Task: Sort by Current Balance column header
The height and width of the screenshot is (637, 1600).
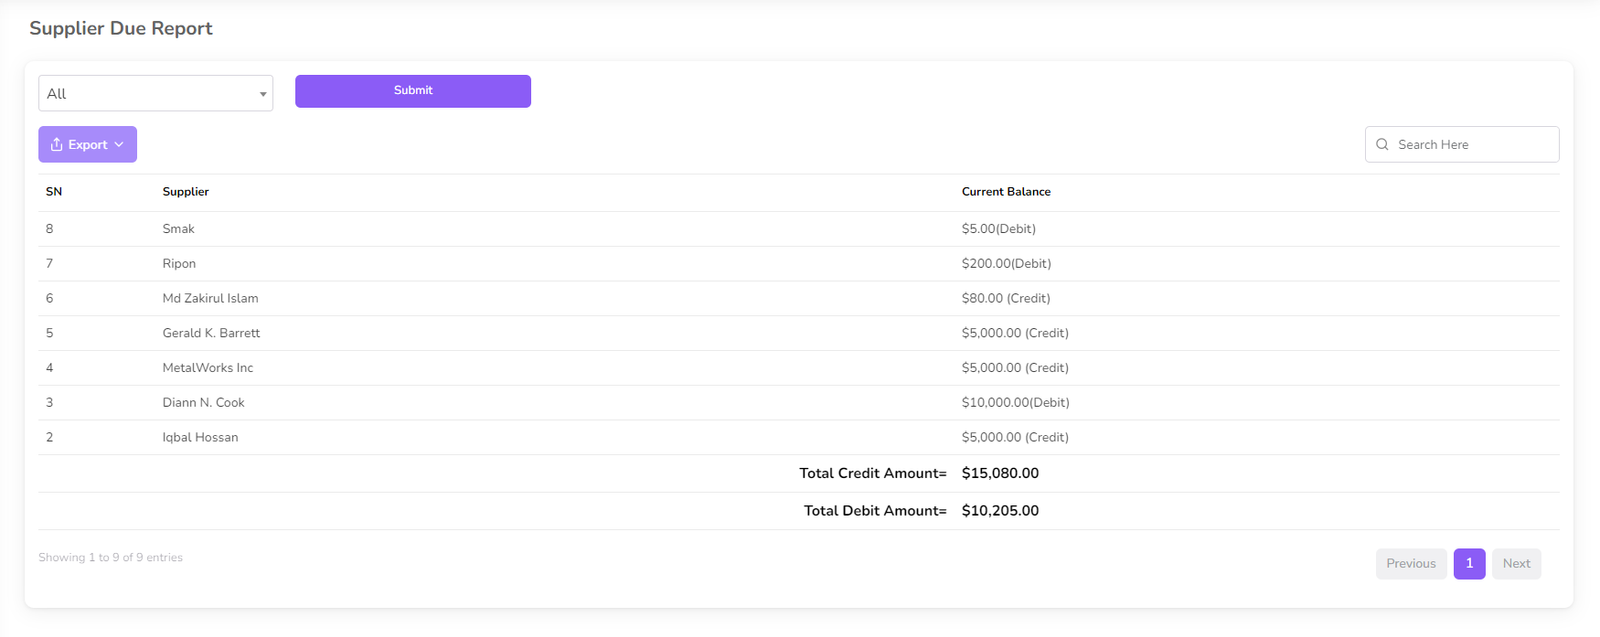Action: coord(1005,192)
